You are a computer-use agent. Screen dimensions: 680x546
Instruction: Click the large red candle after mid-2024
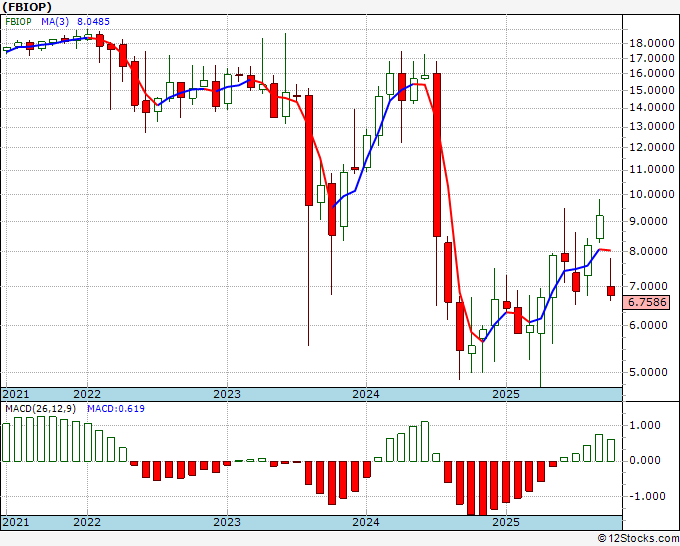437,155
